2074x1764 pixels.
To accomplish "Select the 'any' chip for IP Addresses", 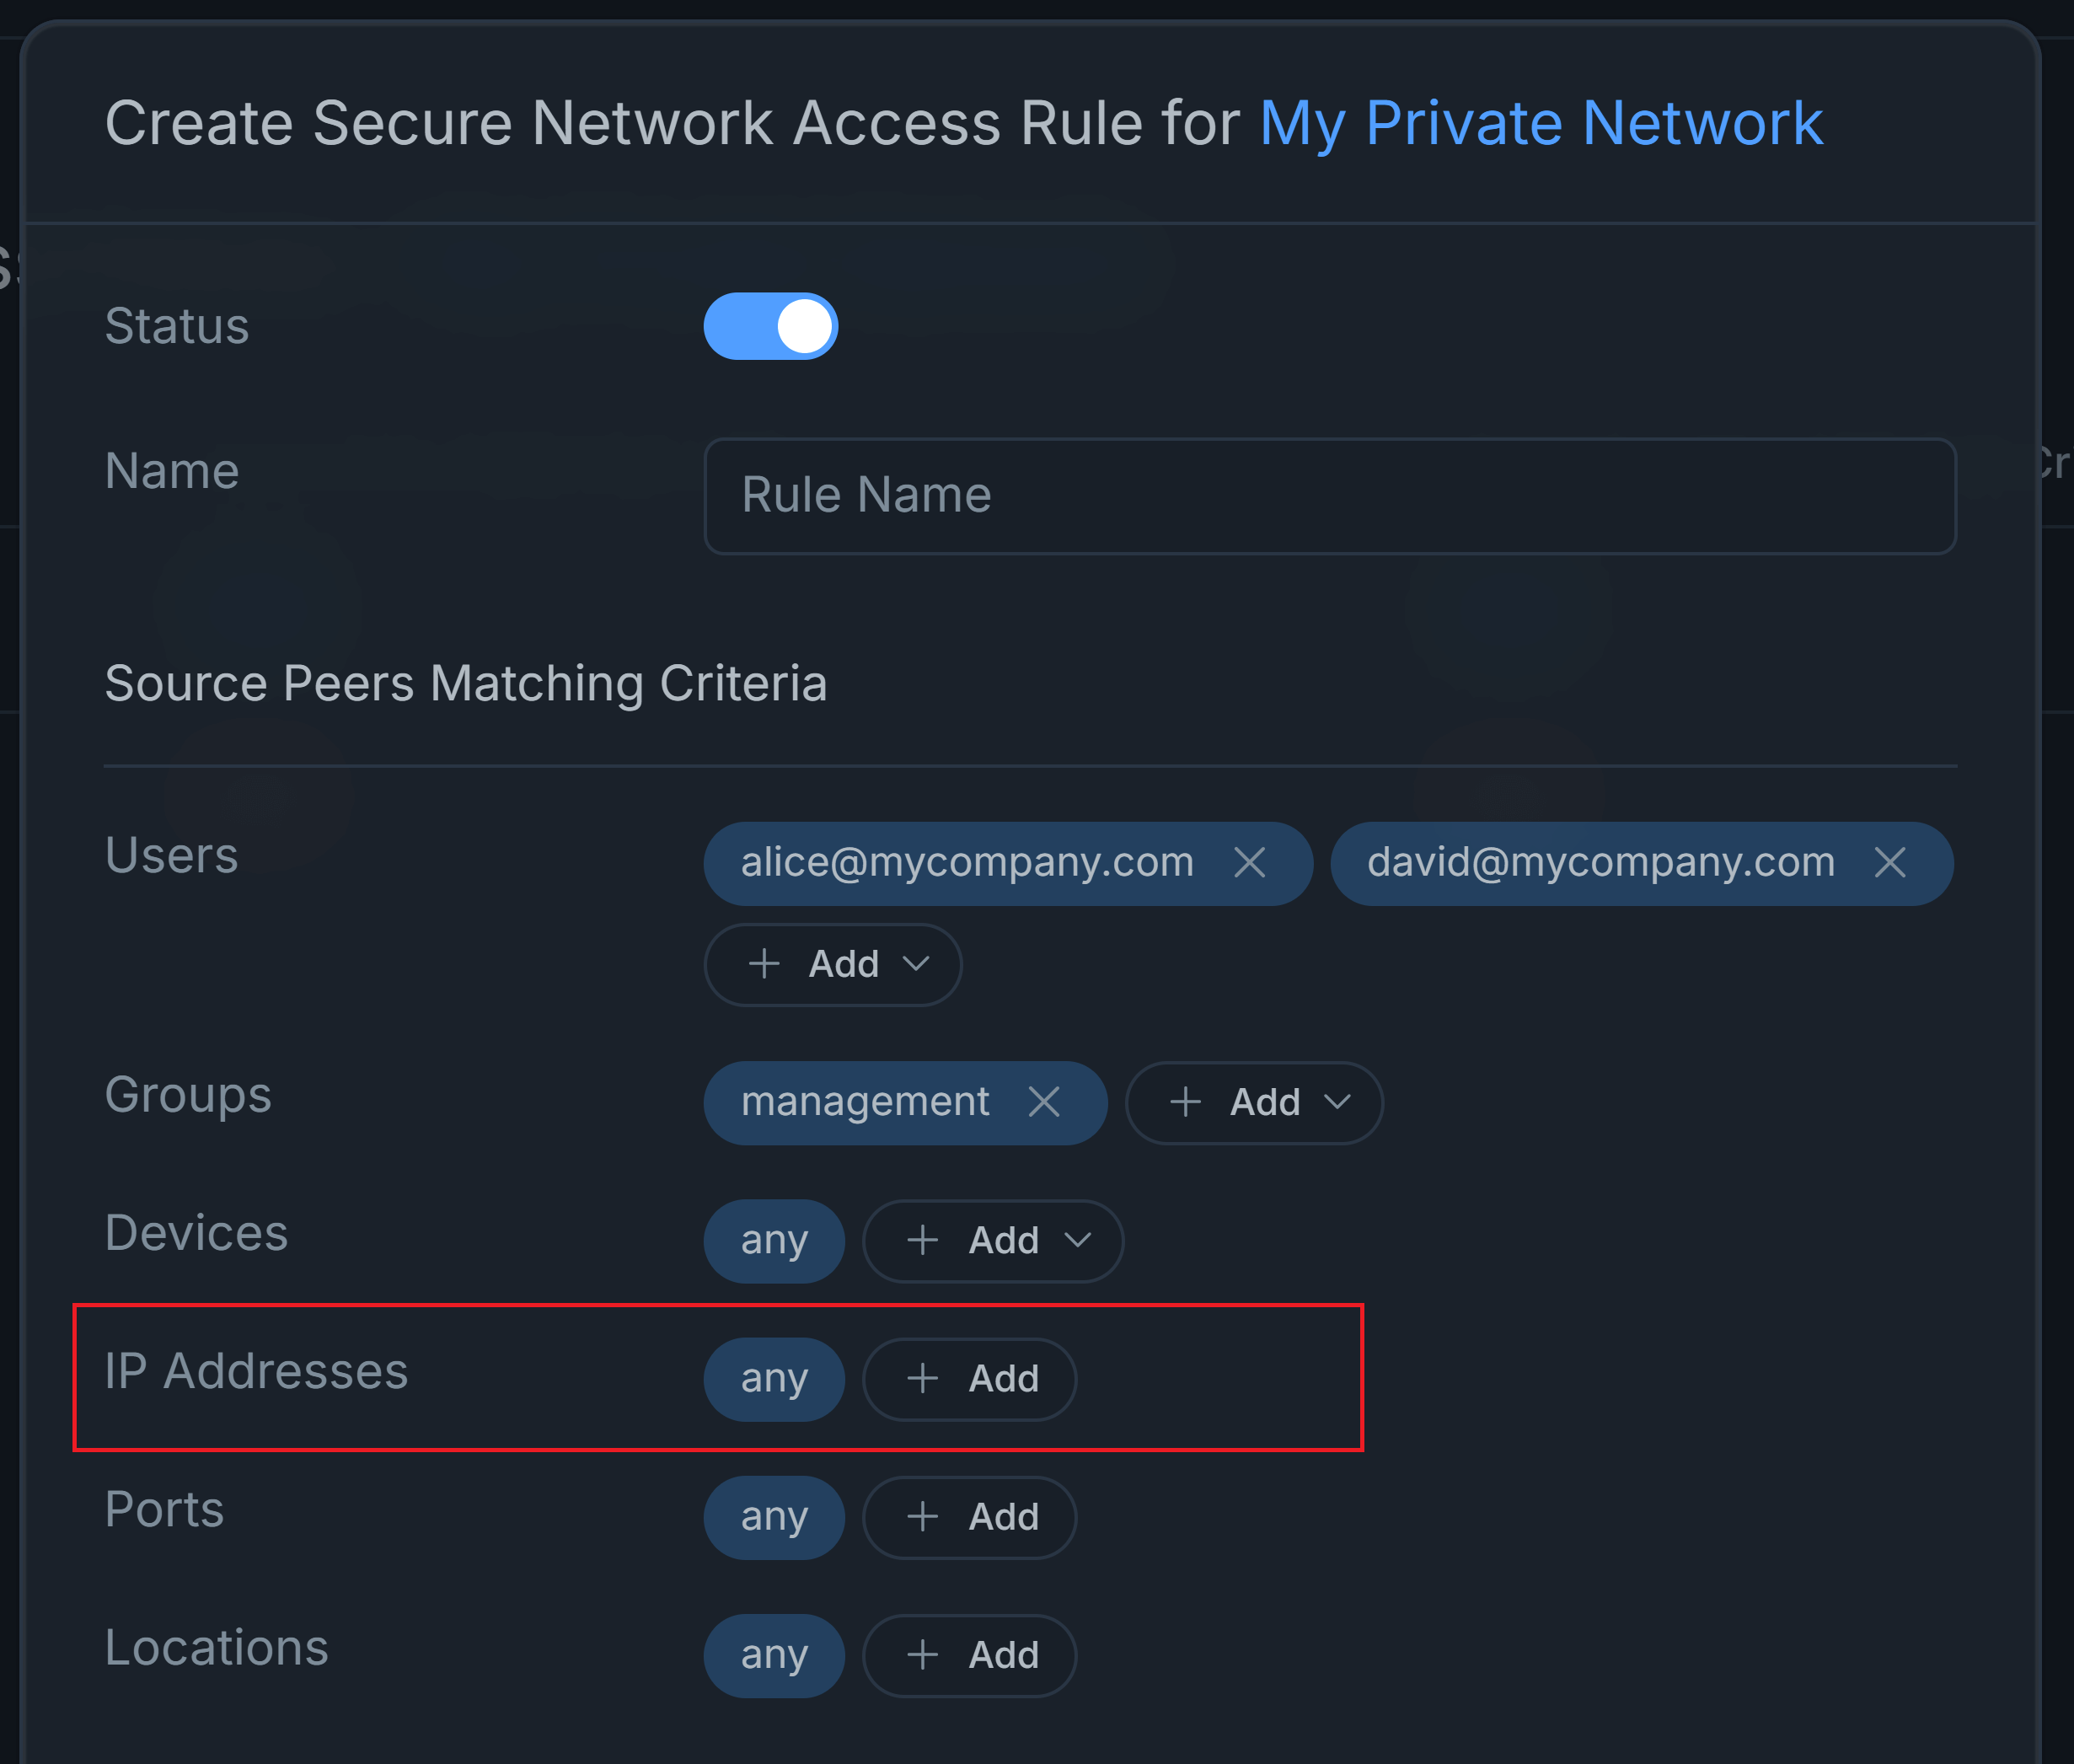I will pos(773,1378).
